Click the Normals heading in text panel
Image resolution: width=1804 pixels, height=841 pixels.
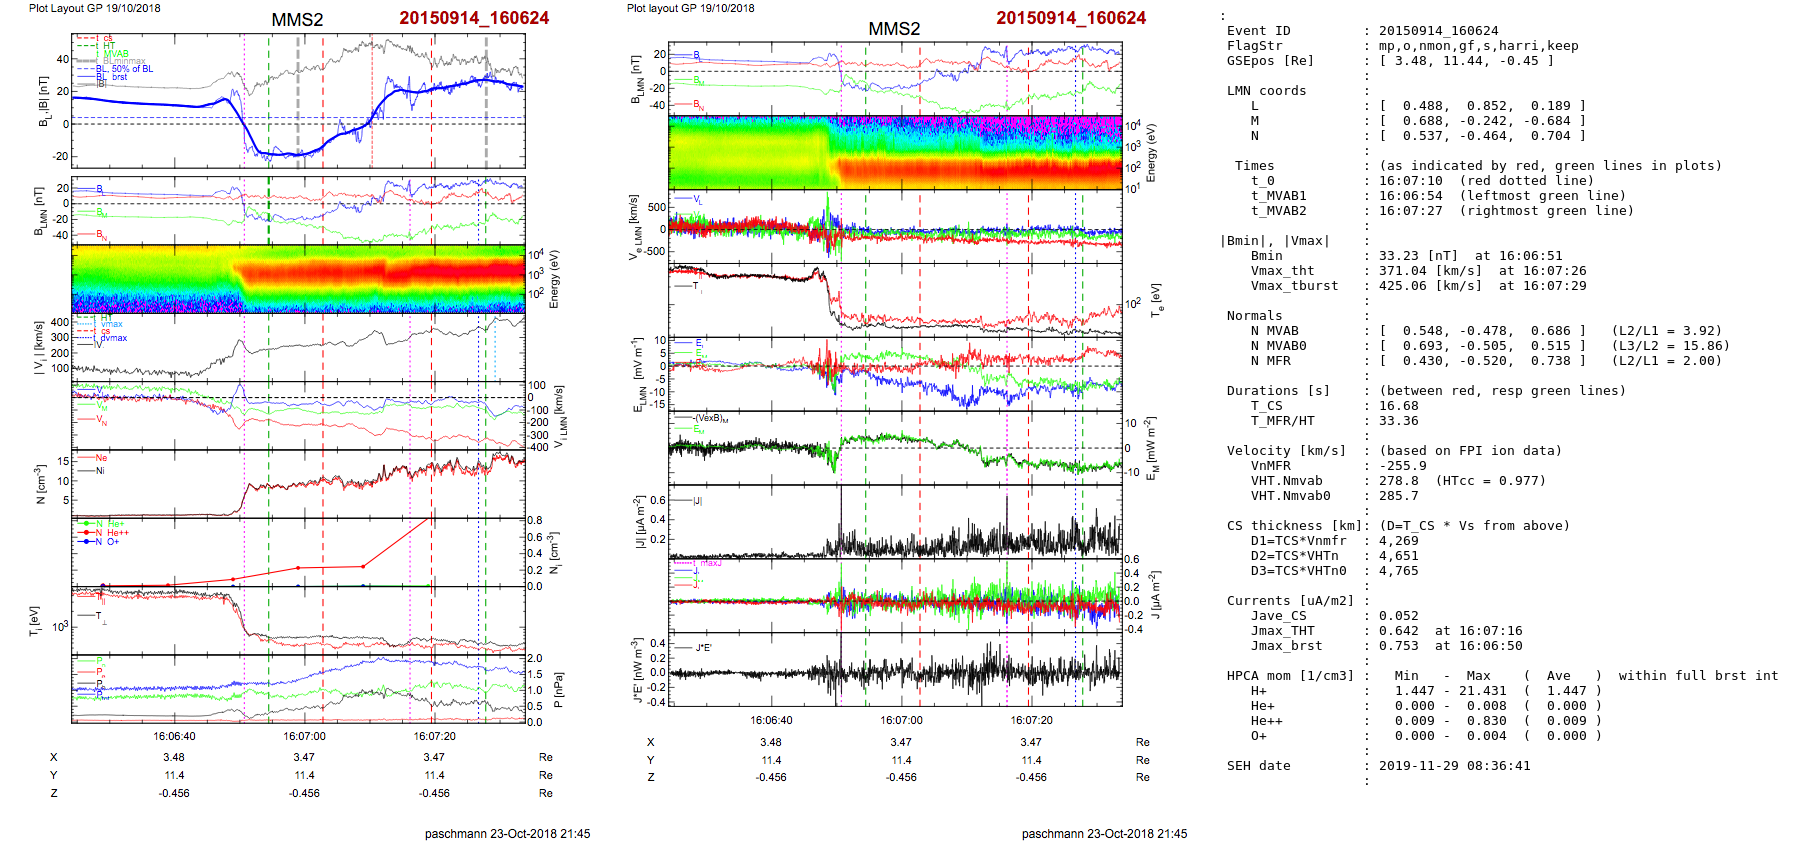1254,316
